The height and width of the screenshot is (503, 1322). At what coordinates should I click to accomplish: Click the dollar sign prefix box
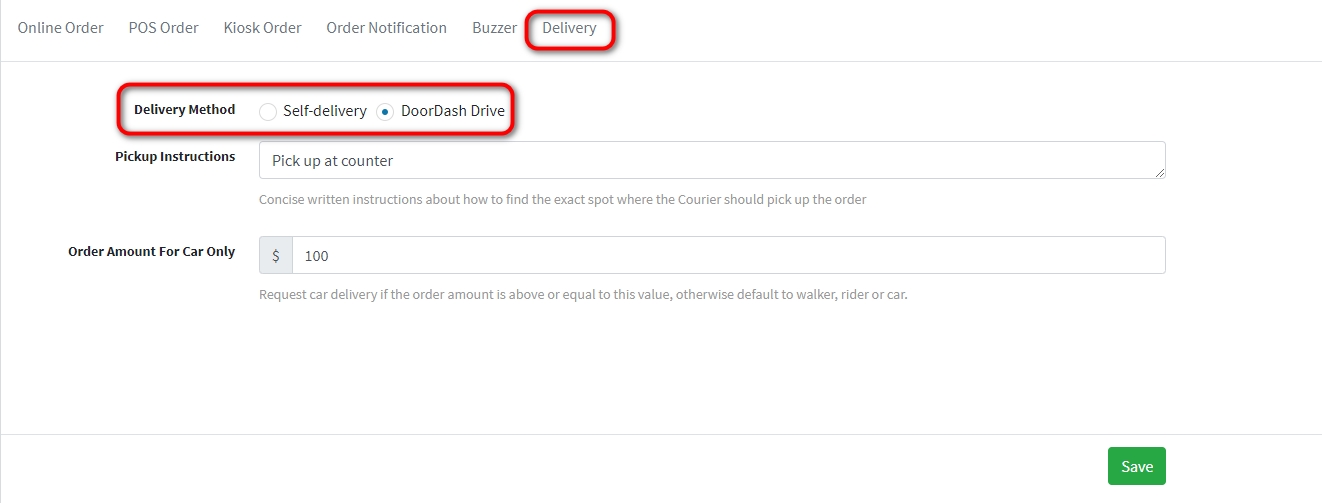click(x=276, y=255)
